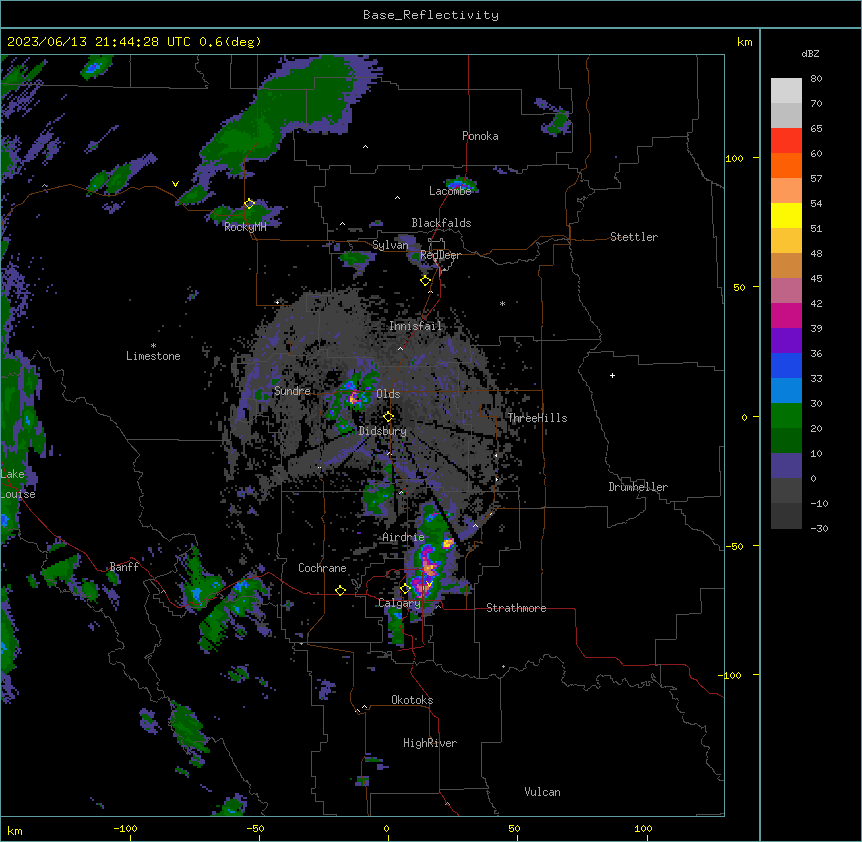Click the HighRiver label
This screenshot has width=862, height=842.
pyautogui.click(x=430, y=743)
